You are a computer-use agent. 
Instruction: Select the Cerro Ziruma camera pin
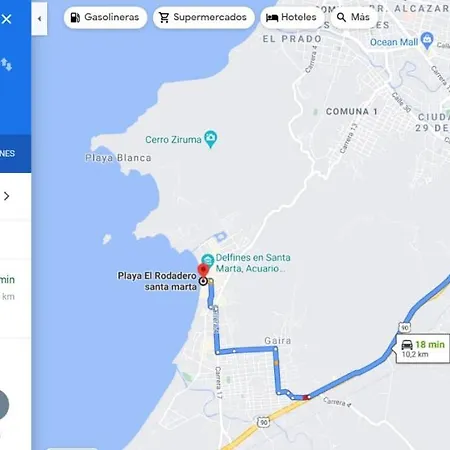pyautogui.click(x=210, y=139)
